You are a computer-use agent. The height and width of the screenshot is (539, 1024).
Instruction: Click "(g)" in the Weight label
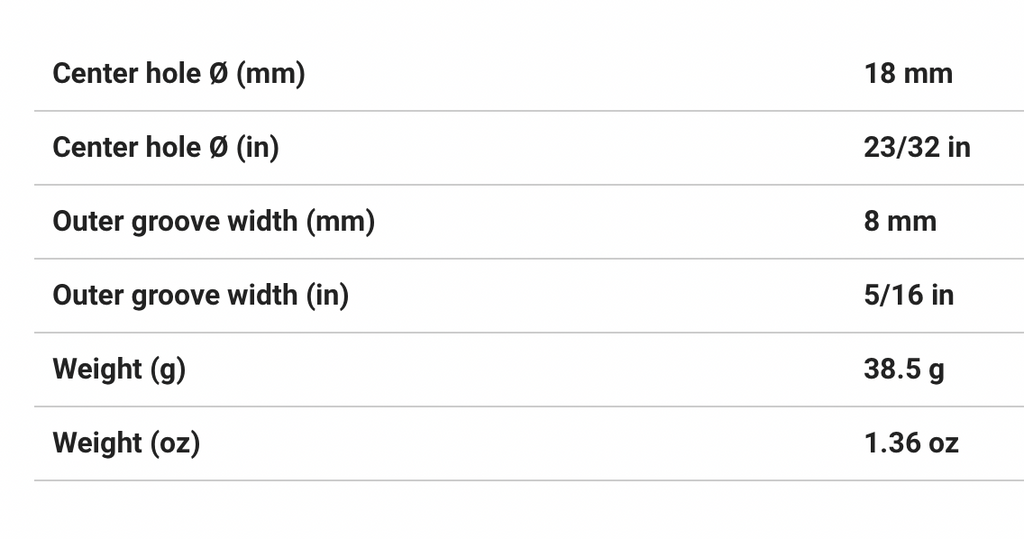168,370
